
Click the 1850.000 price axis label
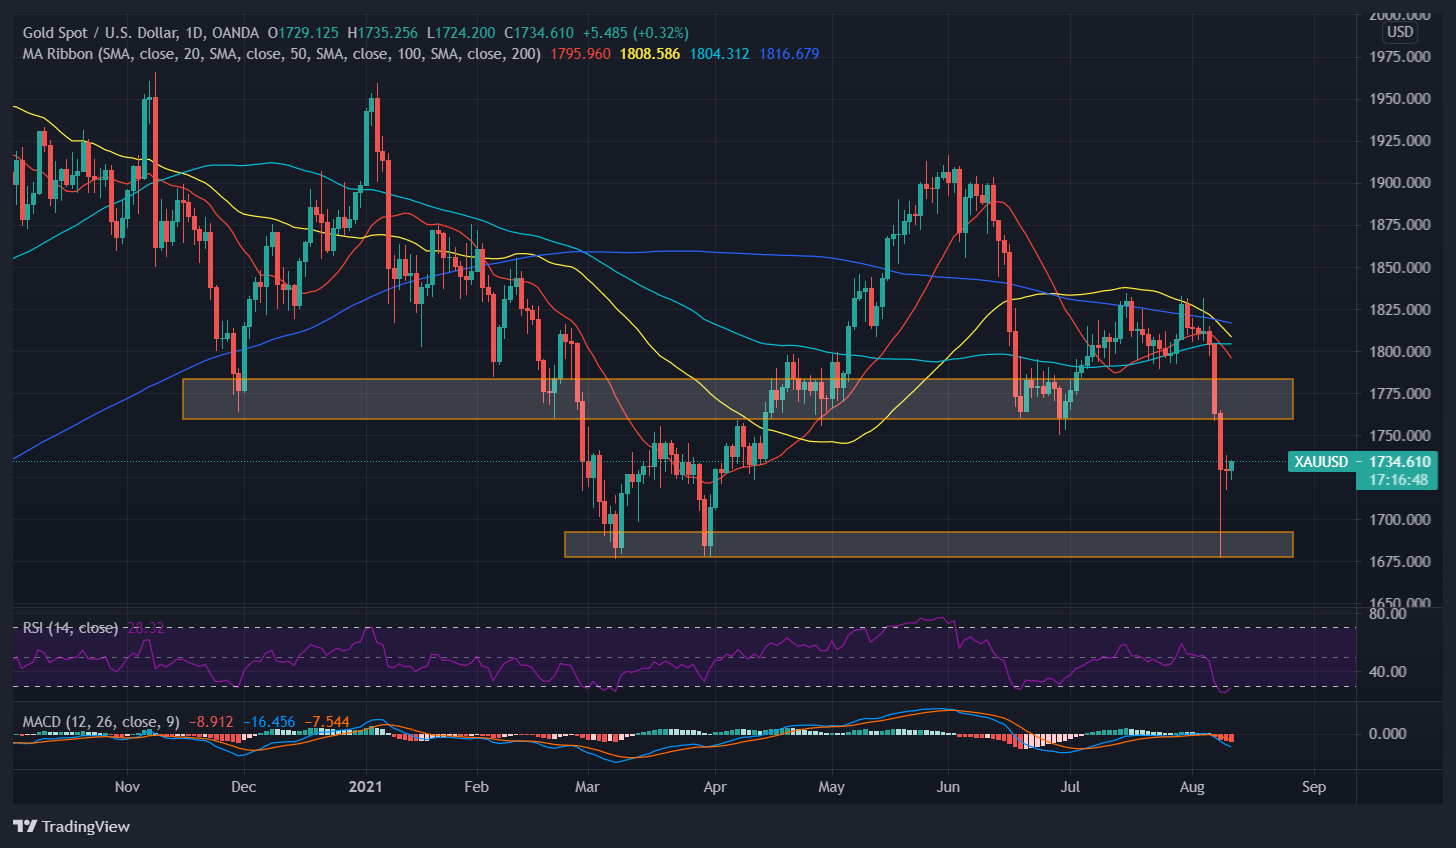[x=1398, y=268]
